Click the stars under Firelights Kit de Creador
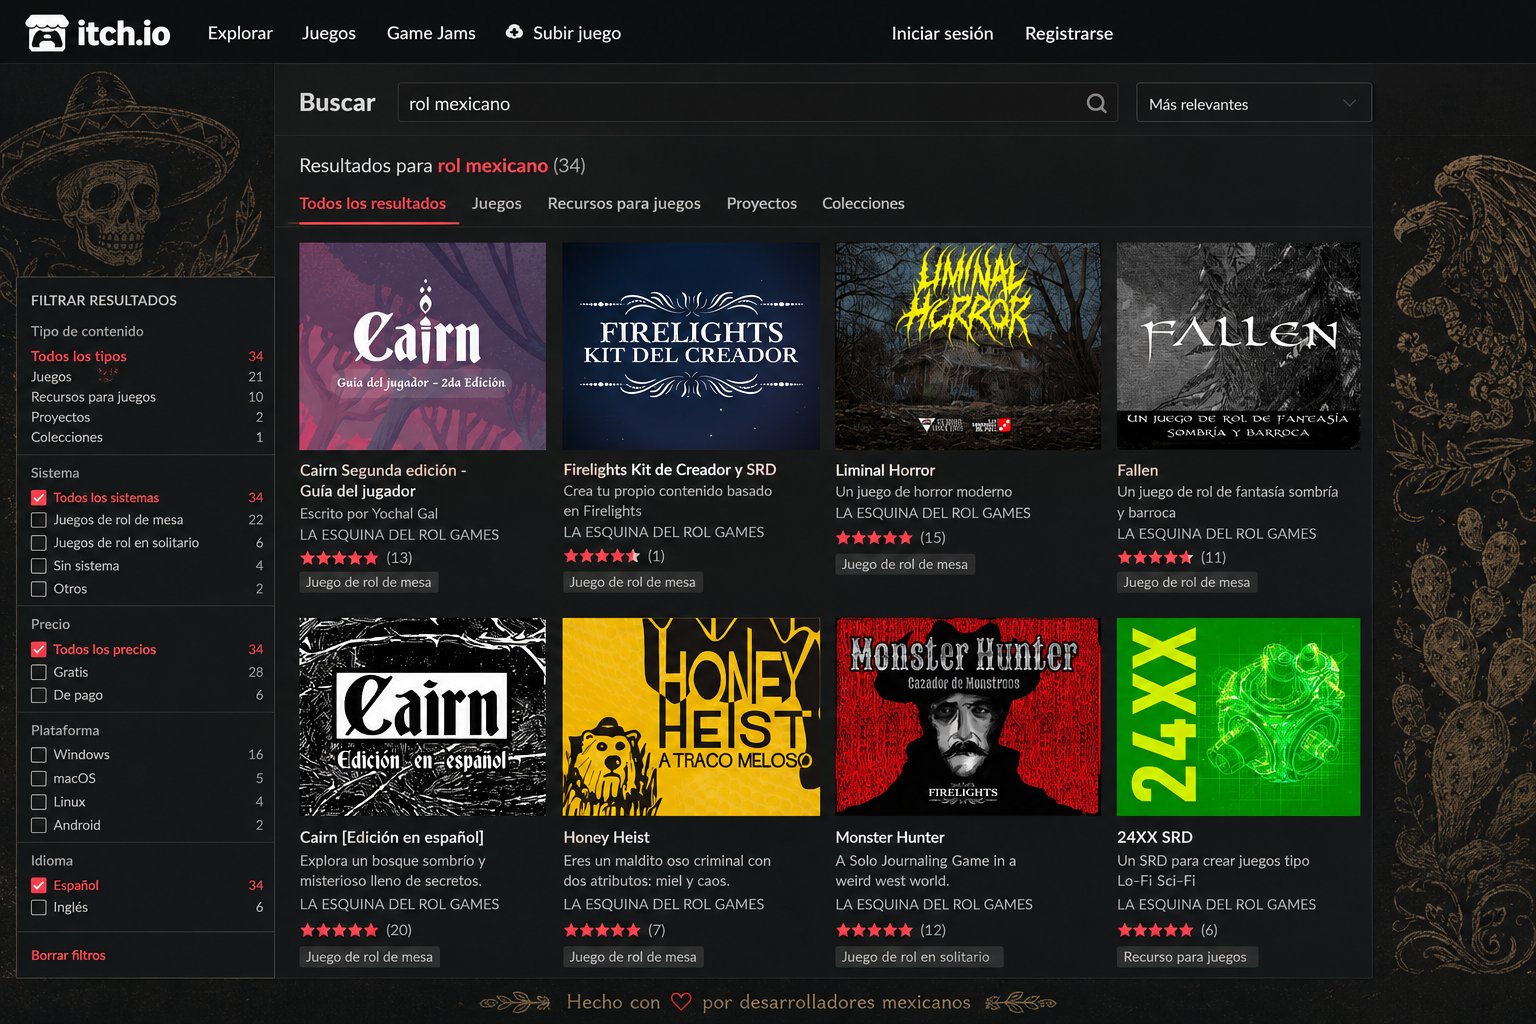Image resolution: width=1536 pixels, height=1024 pixels. [x=602, y=555]
